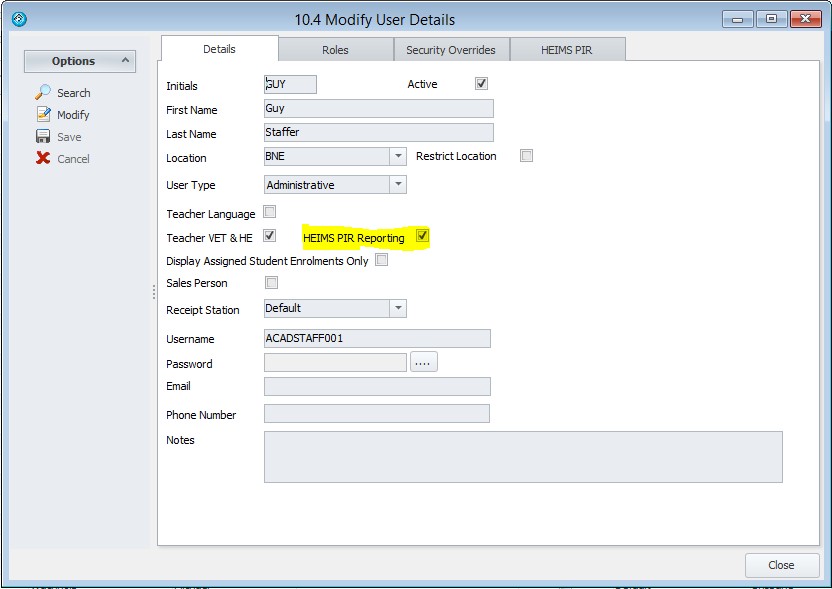Enable the Restrict Location checkbox
The width and height of the screenshot is (832, 589).
coord(527,155)
